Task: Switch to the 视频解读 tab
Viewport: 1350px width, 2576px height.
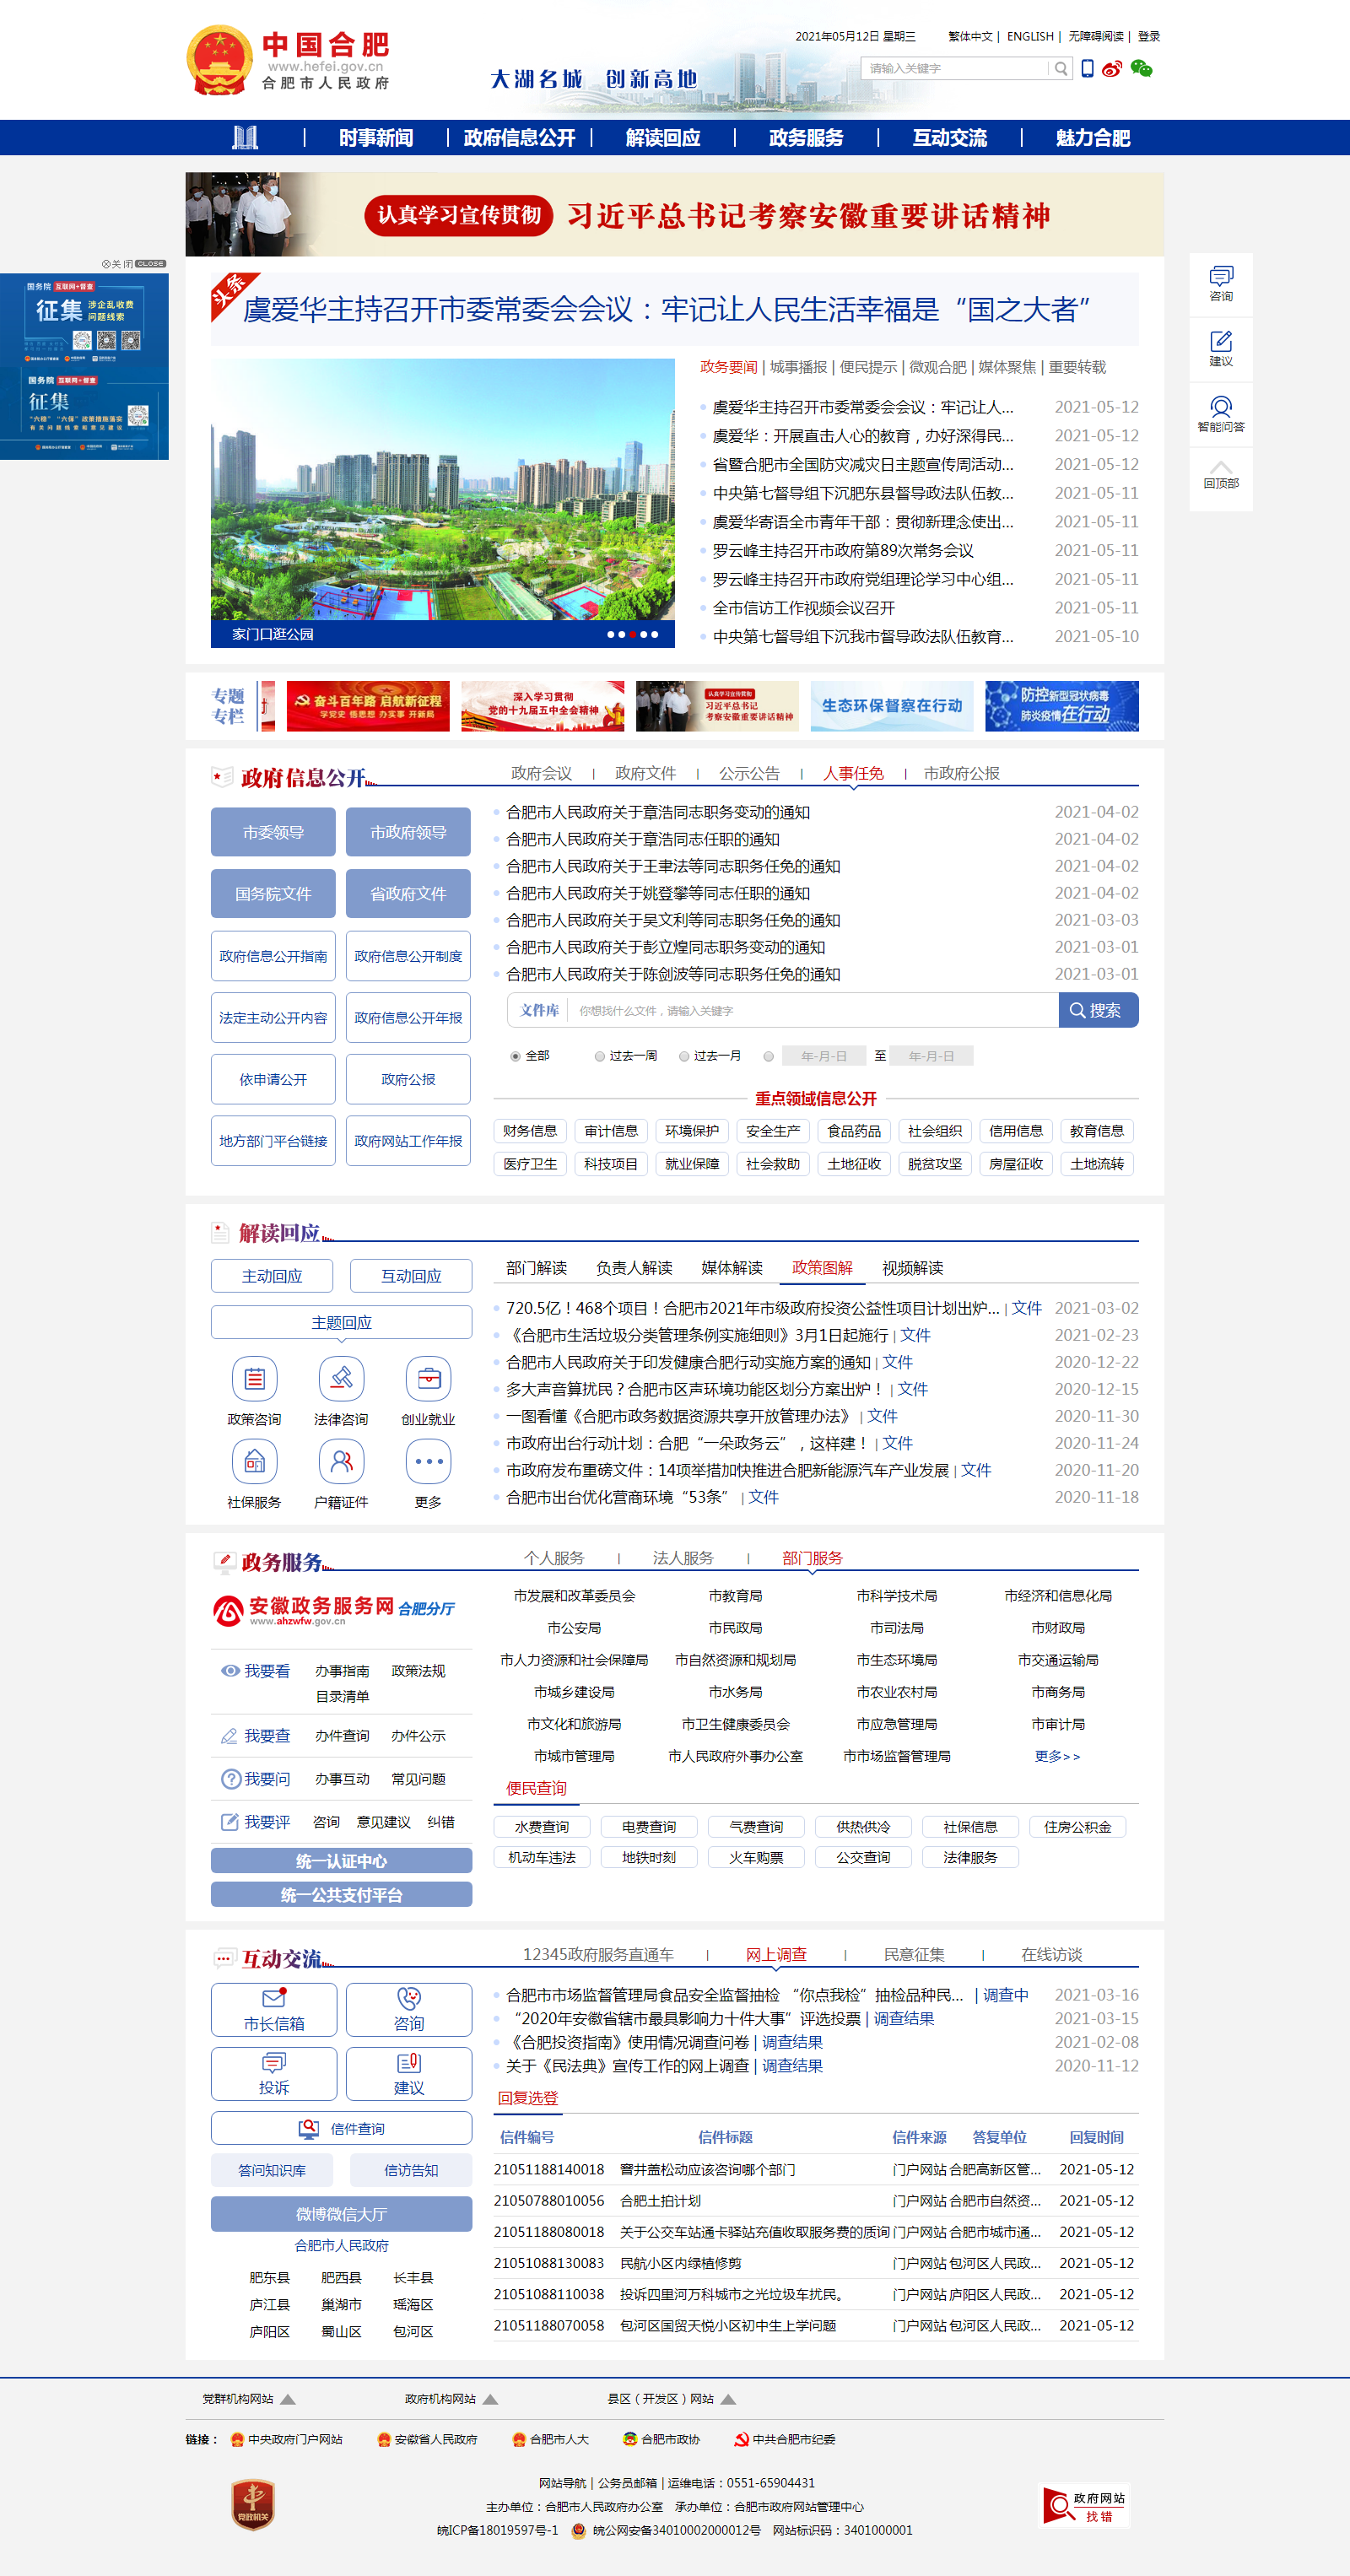Action: [x=912, y=1268]
